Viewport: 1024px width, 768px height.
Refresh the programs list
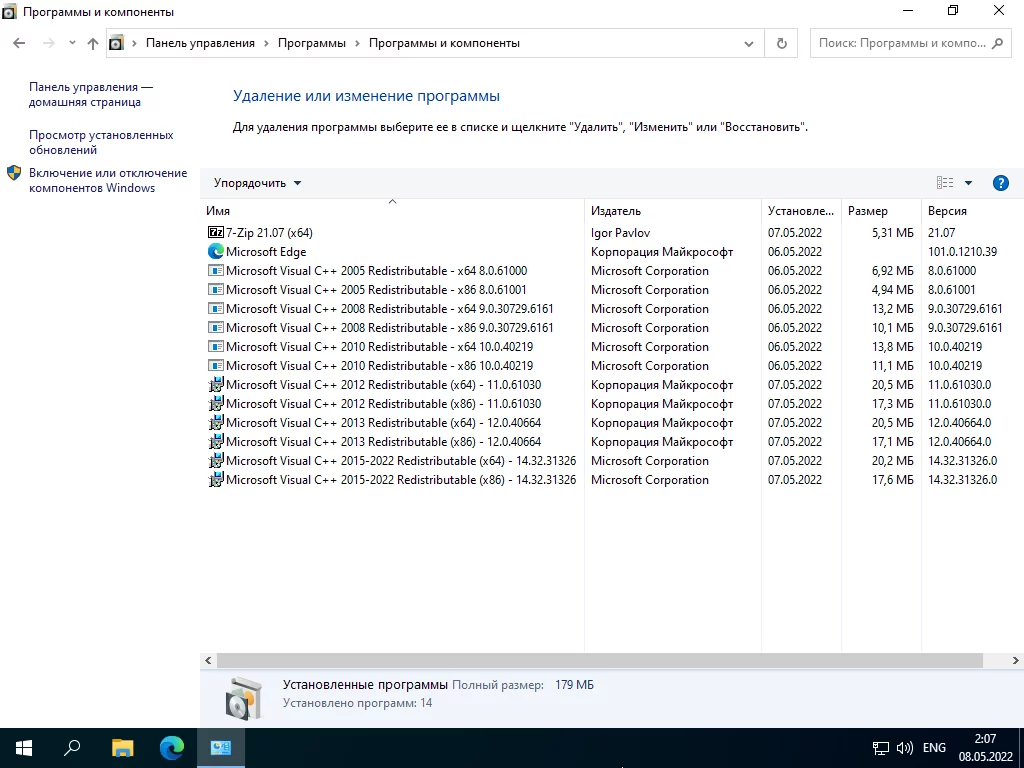781,43
